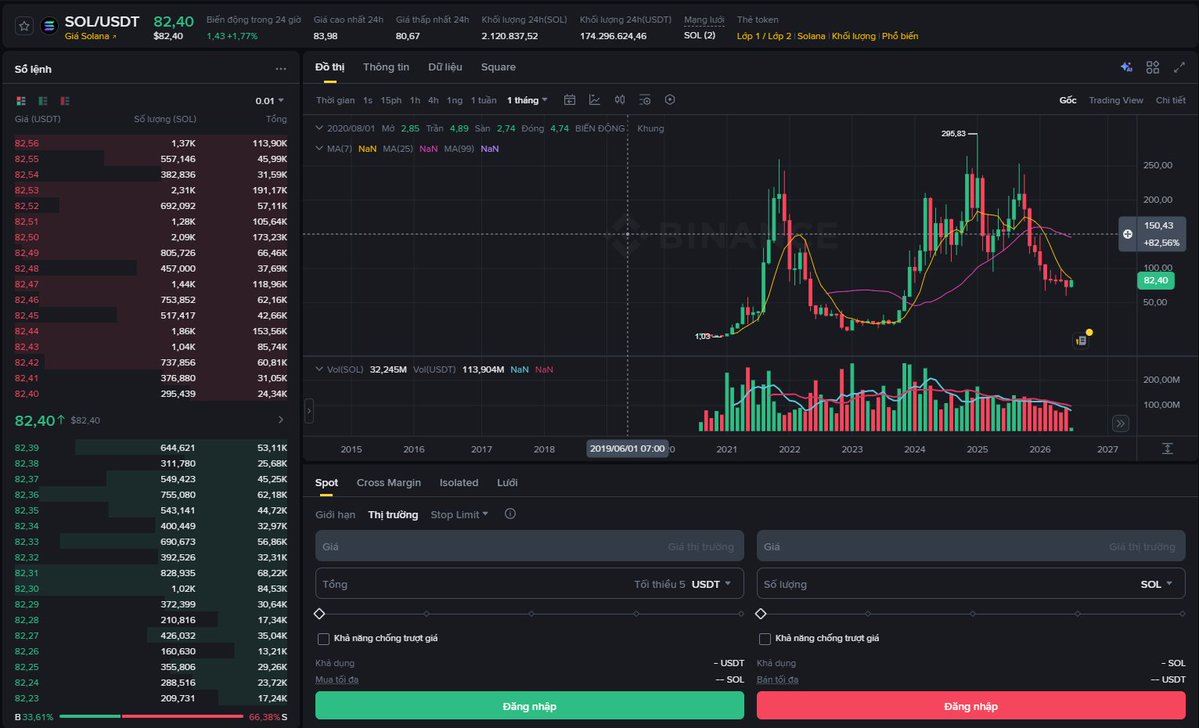
Task: Click red Đăng nhập sell button
Action: [970, 705]
